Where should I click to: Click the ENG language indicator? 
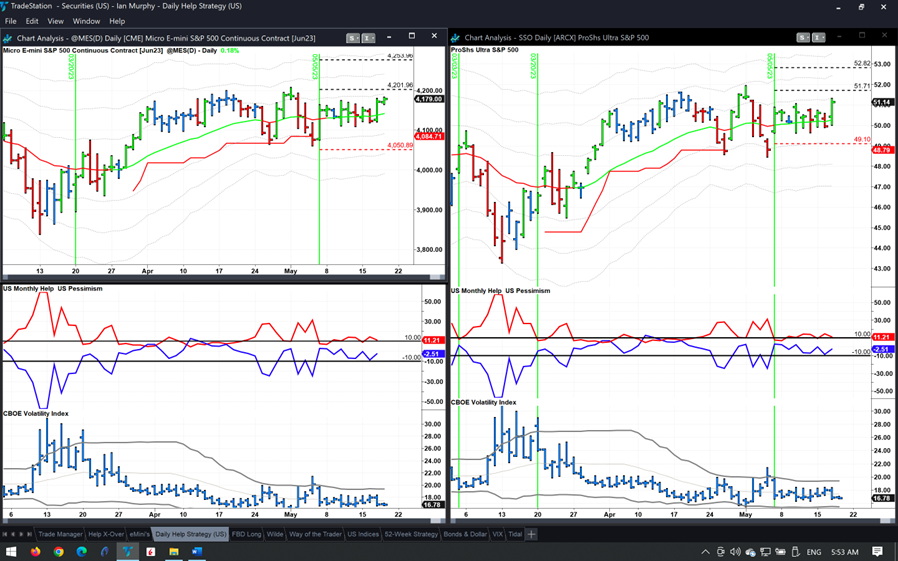pyautogui.click(x=814, y=552)
